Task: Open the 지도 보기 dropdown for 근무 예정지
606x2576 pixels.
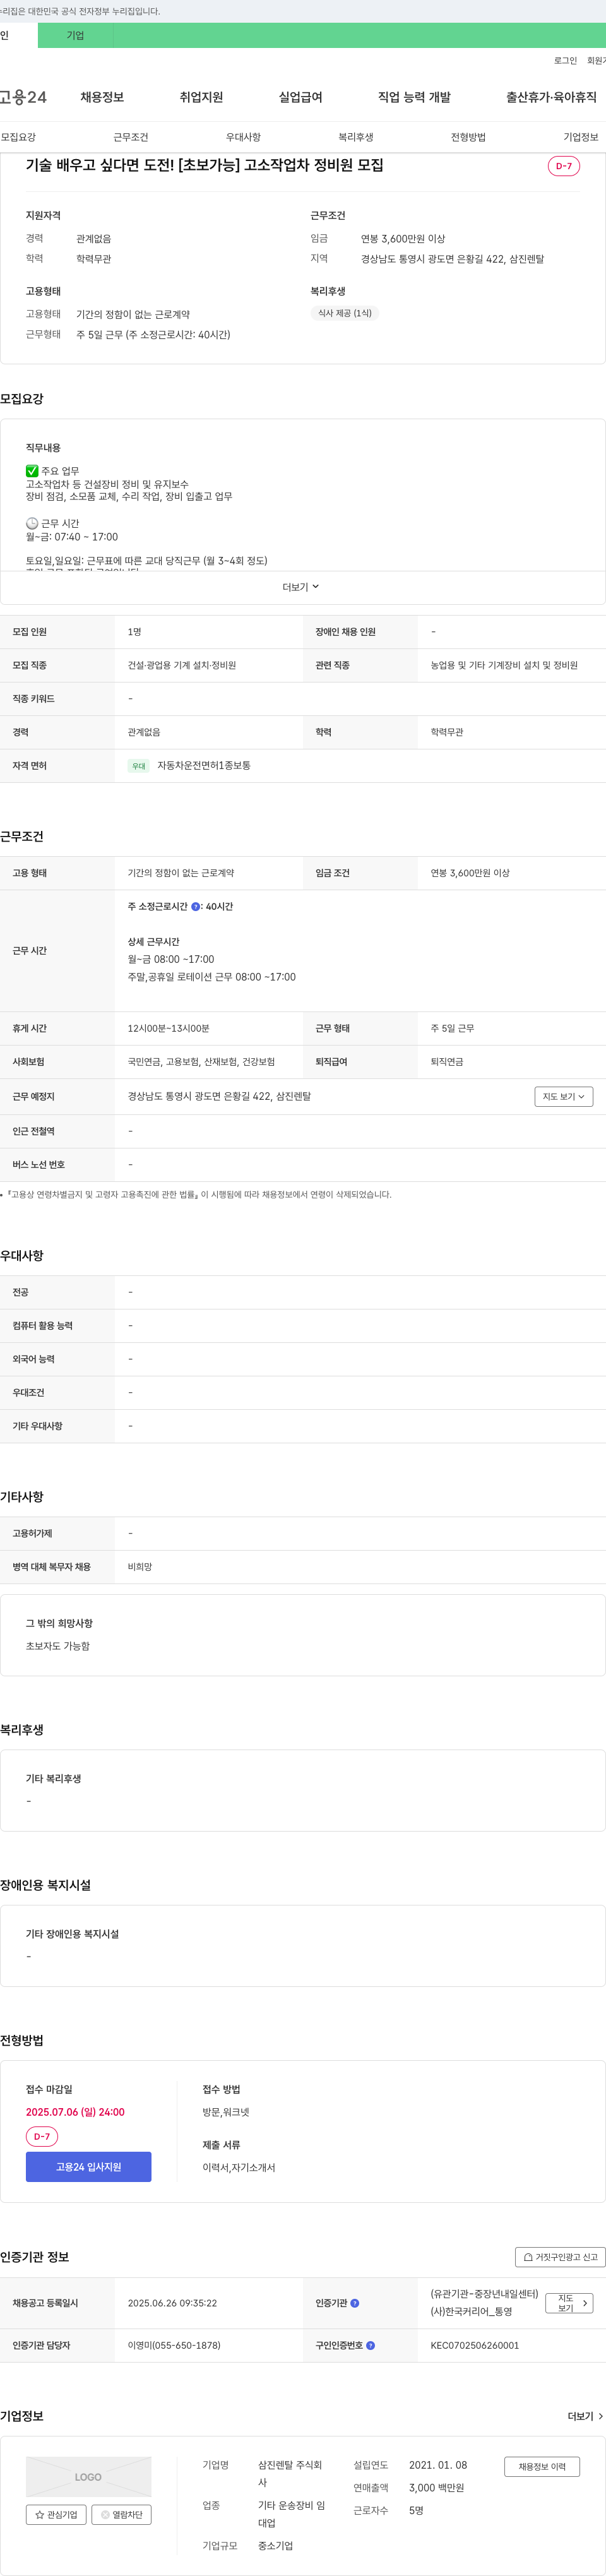Action: 564,1097
